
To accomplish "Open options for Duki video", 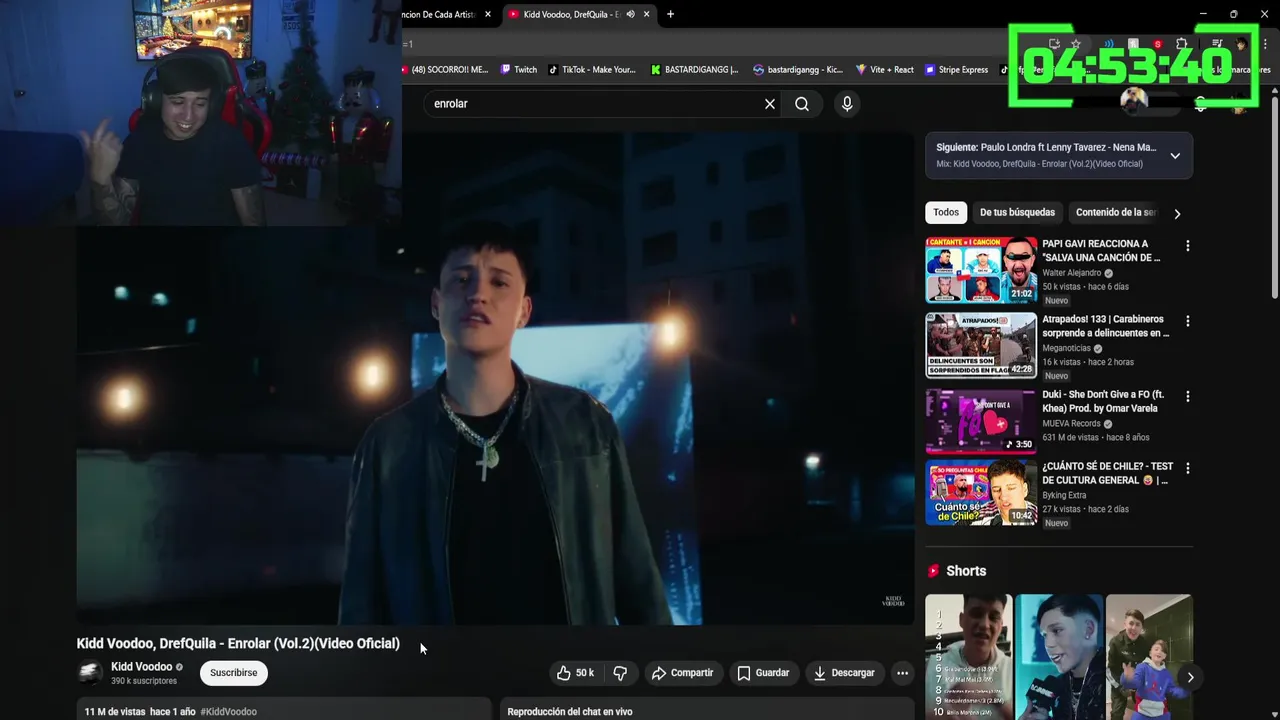I will click(1188, 397).
